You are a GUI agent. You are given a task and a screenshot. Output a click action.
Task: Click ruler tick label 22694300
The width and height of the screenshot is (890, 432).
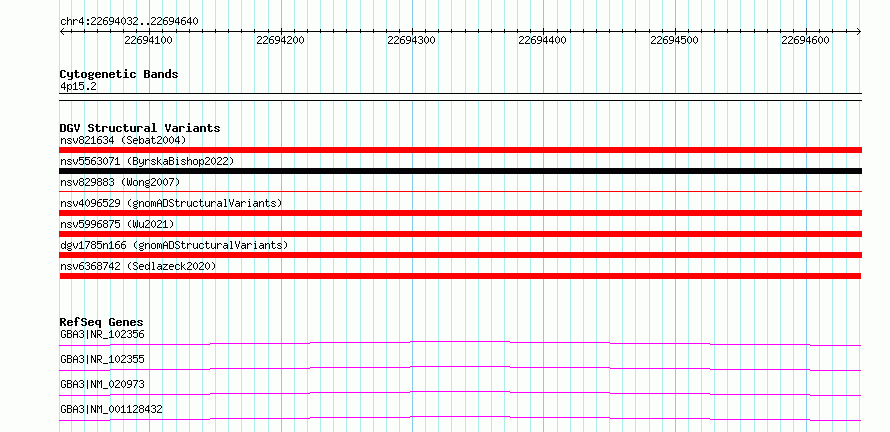pos(412,40)
